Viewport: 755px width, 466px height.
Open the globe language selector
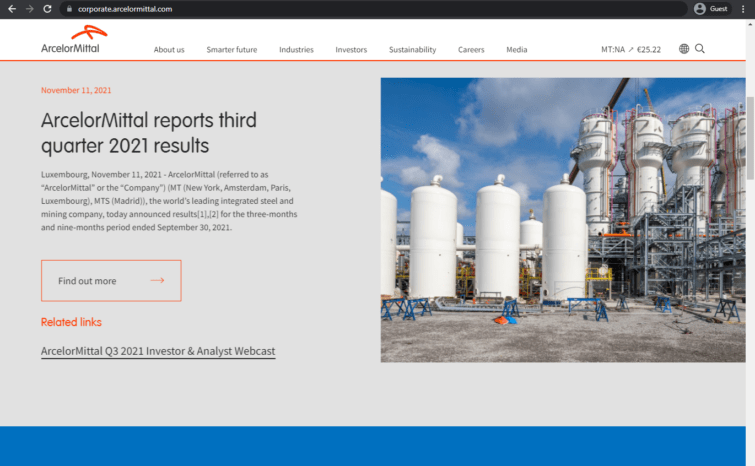(x=684, y=49)
